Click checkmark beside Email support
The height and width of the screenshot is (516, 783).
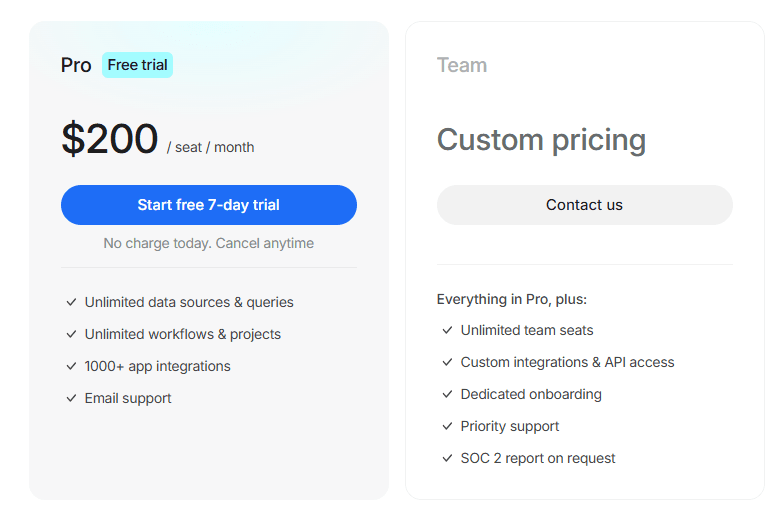pyautogui.click(x=71, y=398)
